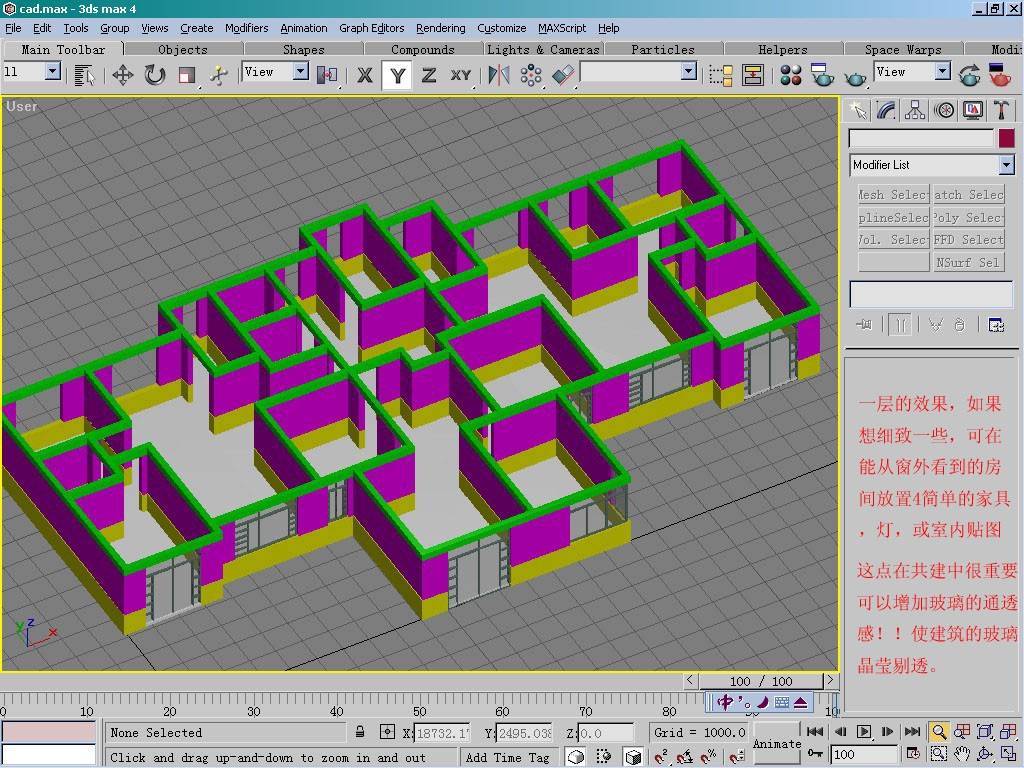Click the object color swatch

(x=1006, y=138)
